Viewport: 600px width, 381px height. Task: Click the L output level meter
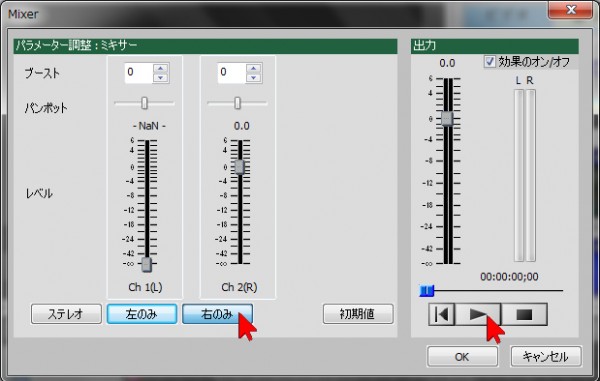519,176
